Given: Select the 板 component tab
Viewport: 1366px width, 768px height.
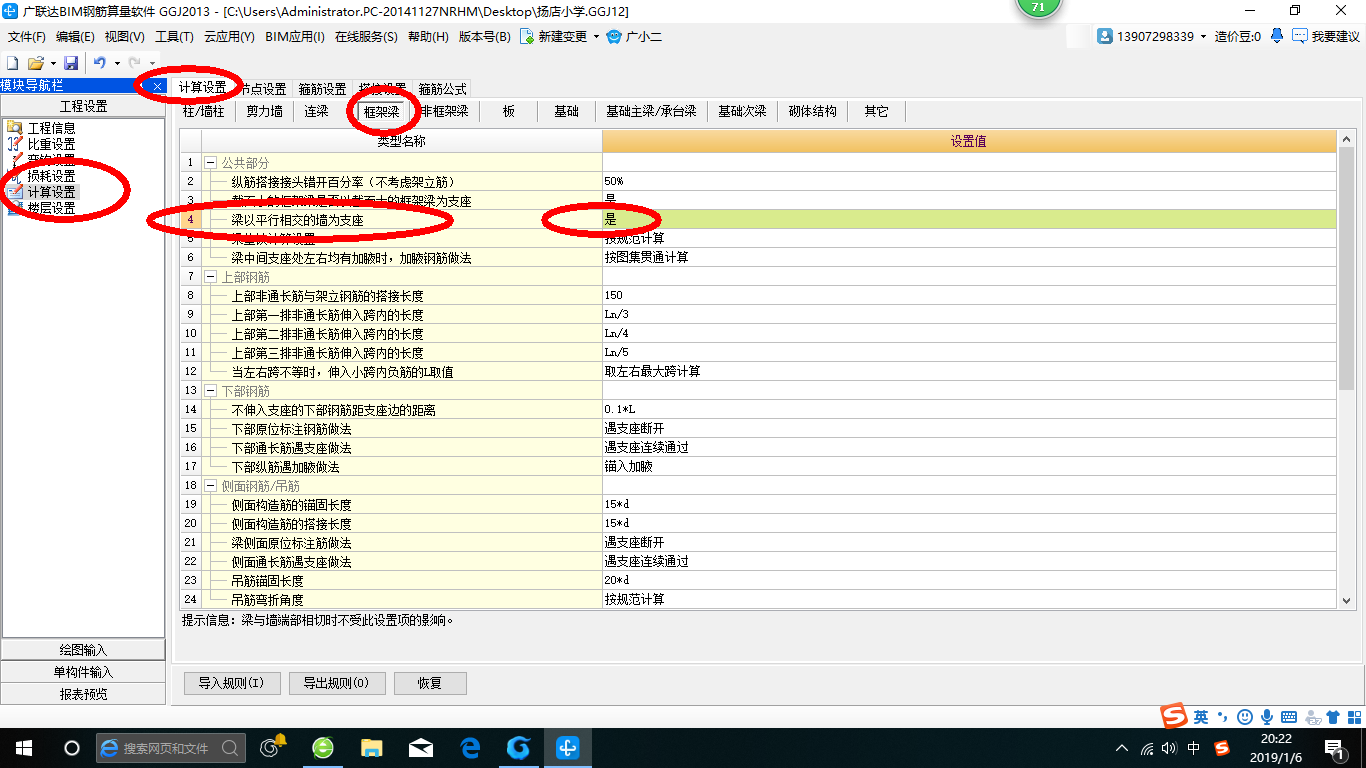Looking at the screenshot, I should [x=509, y=111].
